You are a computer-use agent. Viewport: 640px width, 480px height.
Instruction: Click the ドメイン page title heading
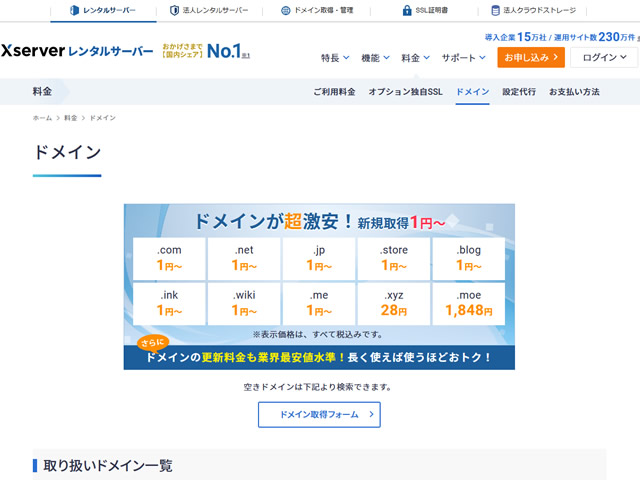click(x=67, y=152)
